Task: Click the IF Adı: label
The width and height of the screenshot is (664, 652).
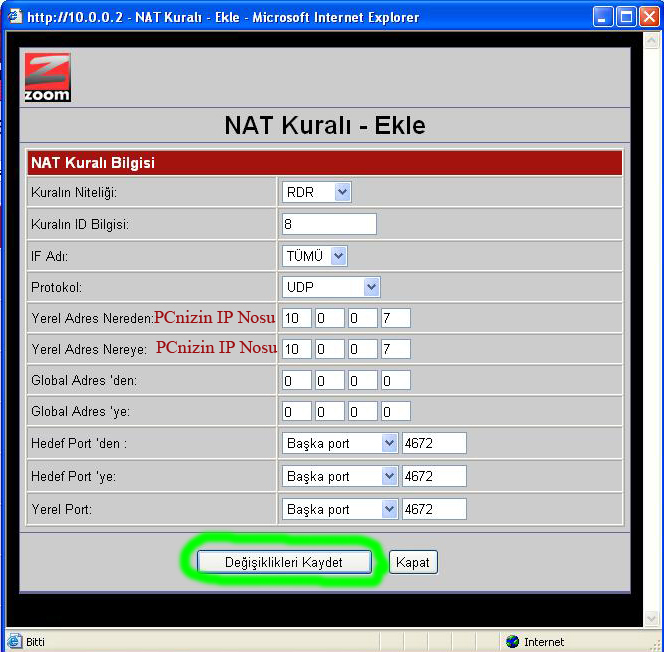Action: point(49,256)
